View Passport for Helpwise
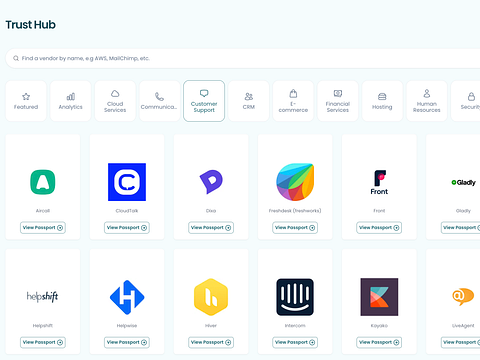This screenshot has height=360, width=480. 127,342
